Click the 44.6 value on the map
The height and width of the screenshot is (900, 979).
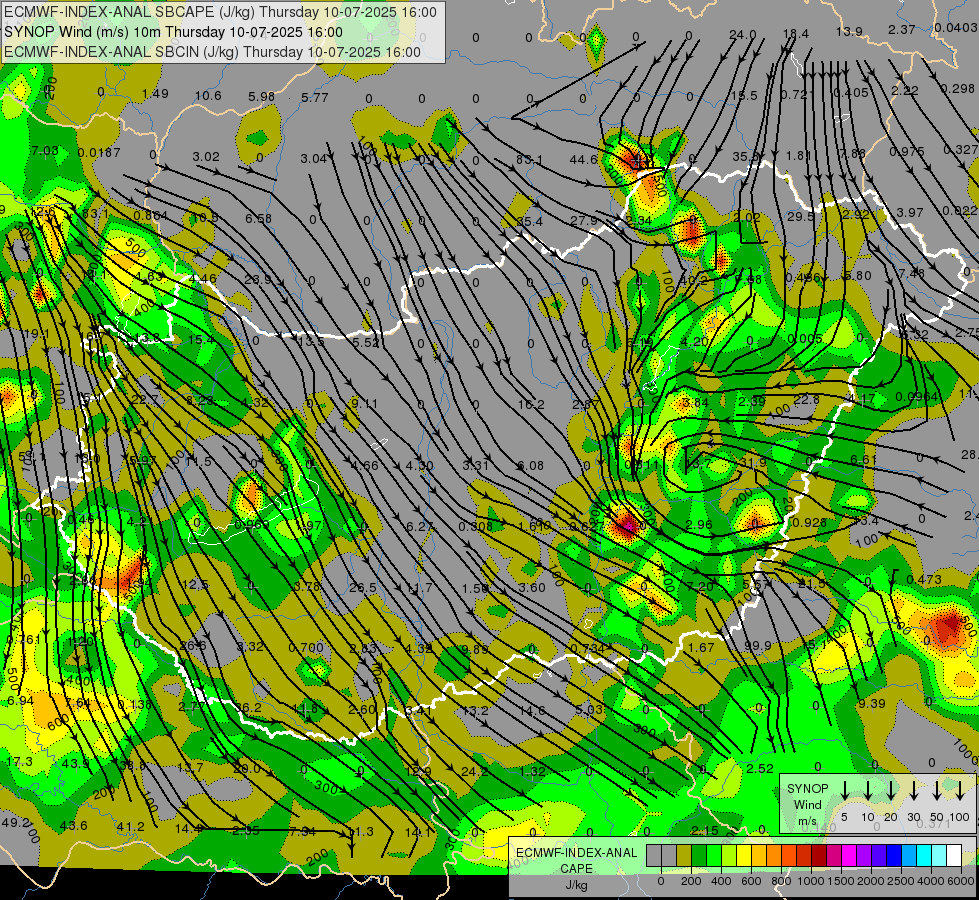coord(583,159)
